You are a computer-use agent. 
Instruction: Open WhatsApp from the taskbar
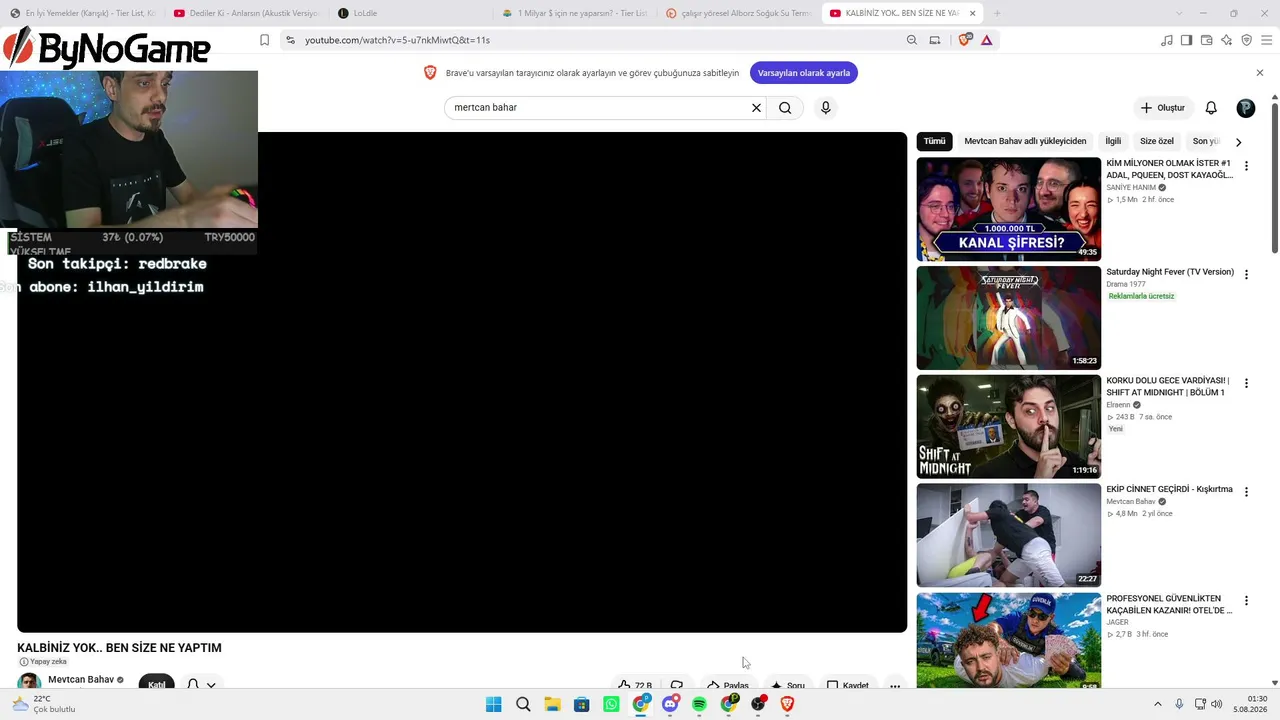pos(611,704)
